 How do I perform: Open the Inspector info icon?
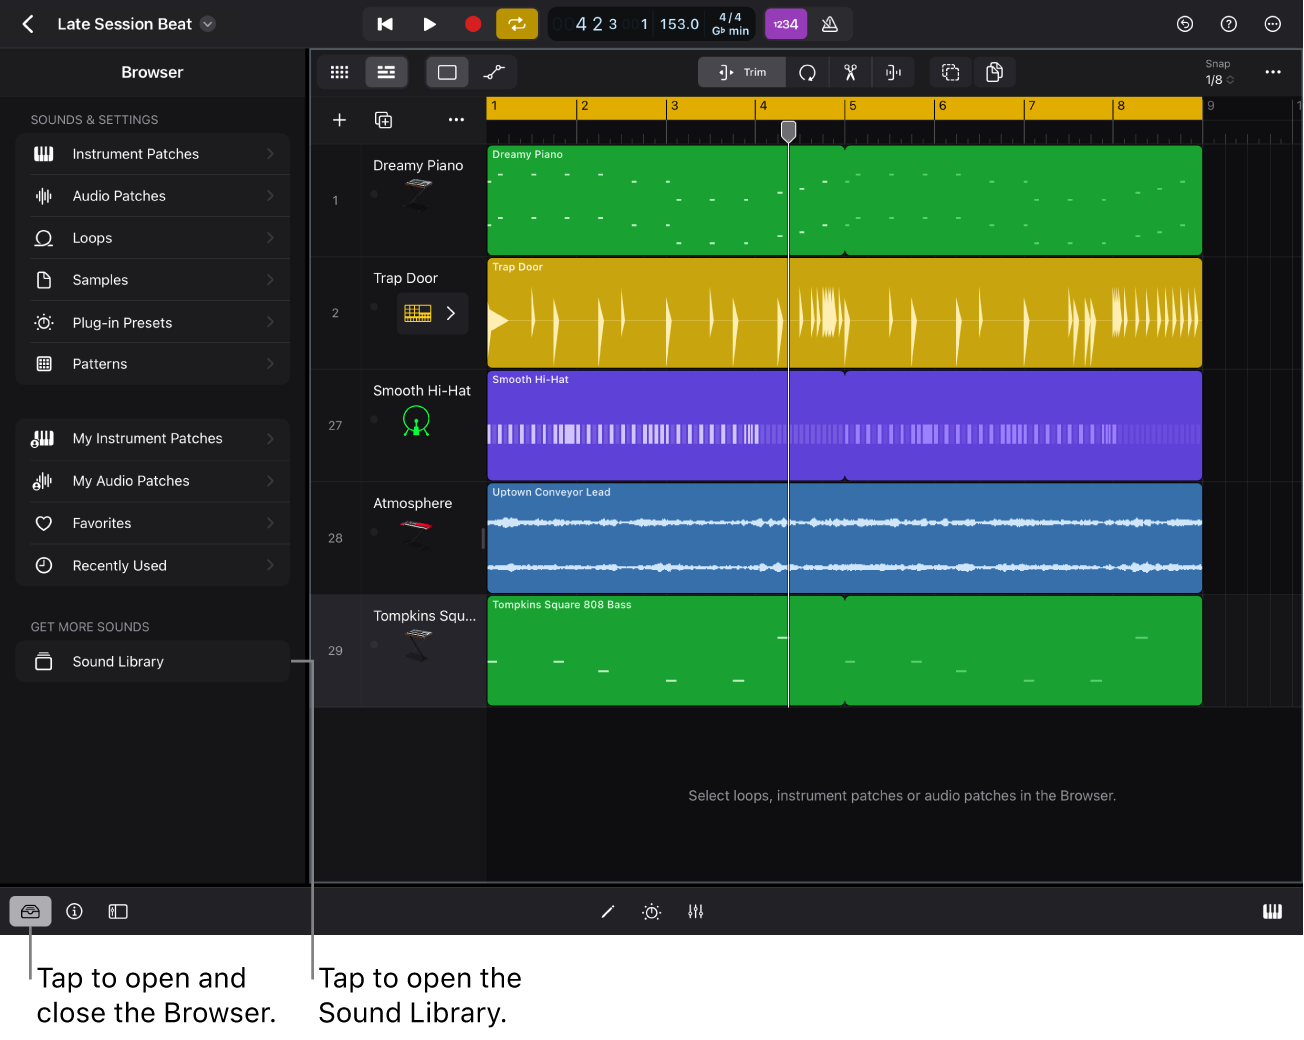tap(74, 911)
